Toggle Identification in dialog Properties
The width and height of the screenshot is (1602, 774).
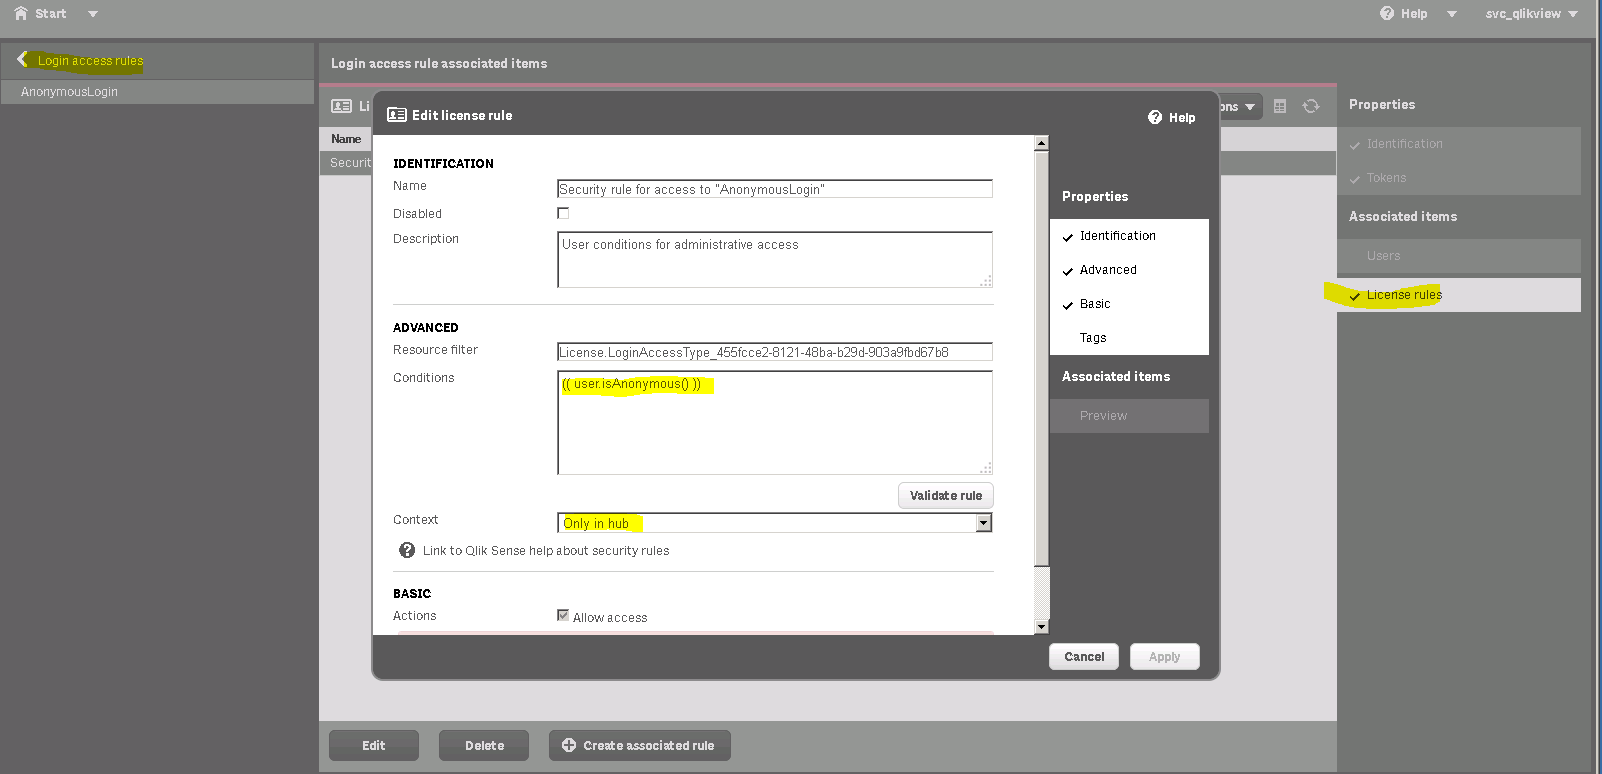tap(1129, 236)
